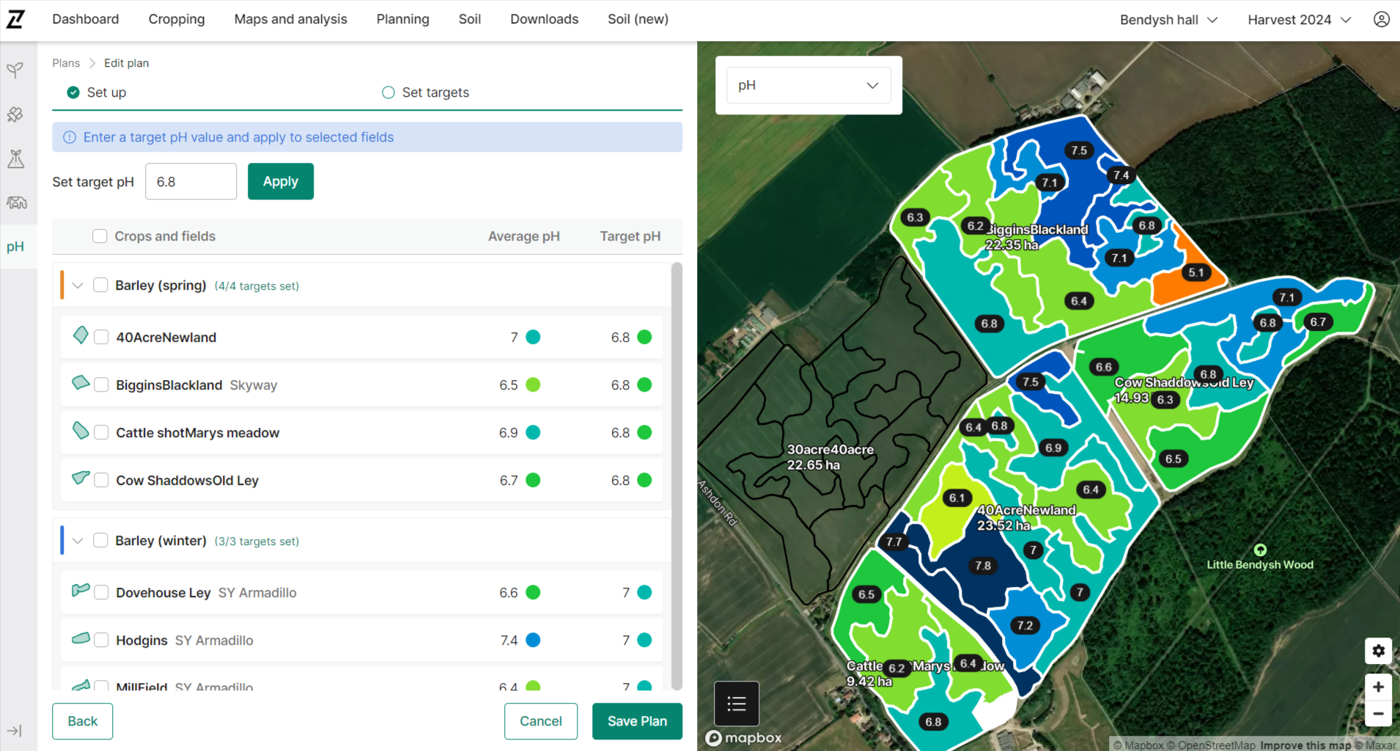Click the Cattle shotMarys meadow shape icon
Image resolution: width=1400 pixels, height=751 pixels.
pos(81,431)
